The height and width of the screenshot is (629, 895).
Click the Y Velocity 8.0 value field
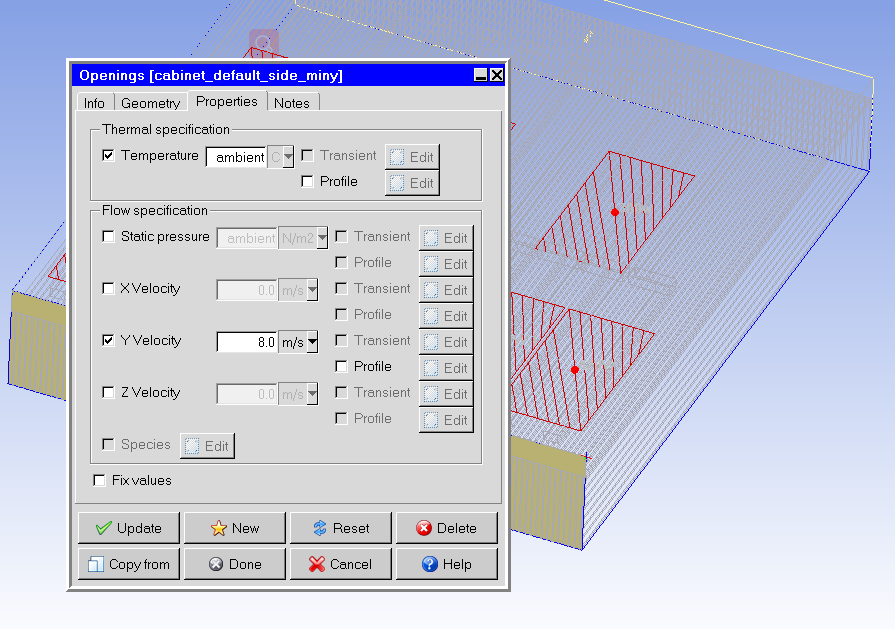tap(247, 342)
